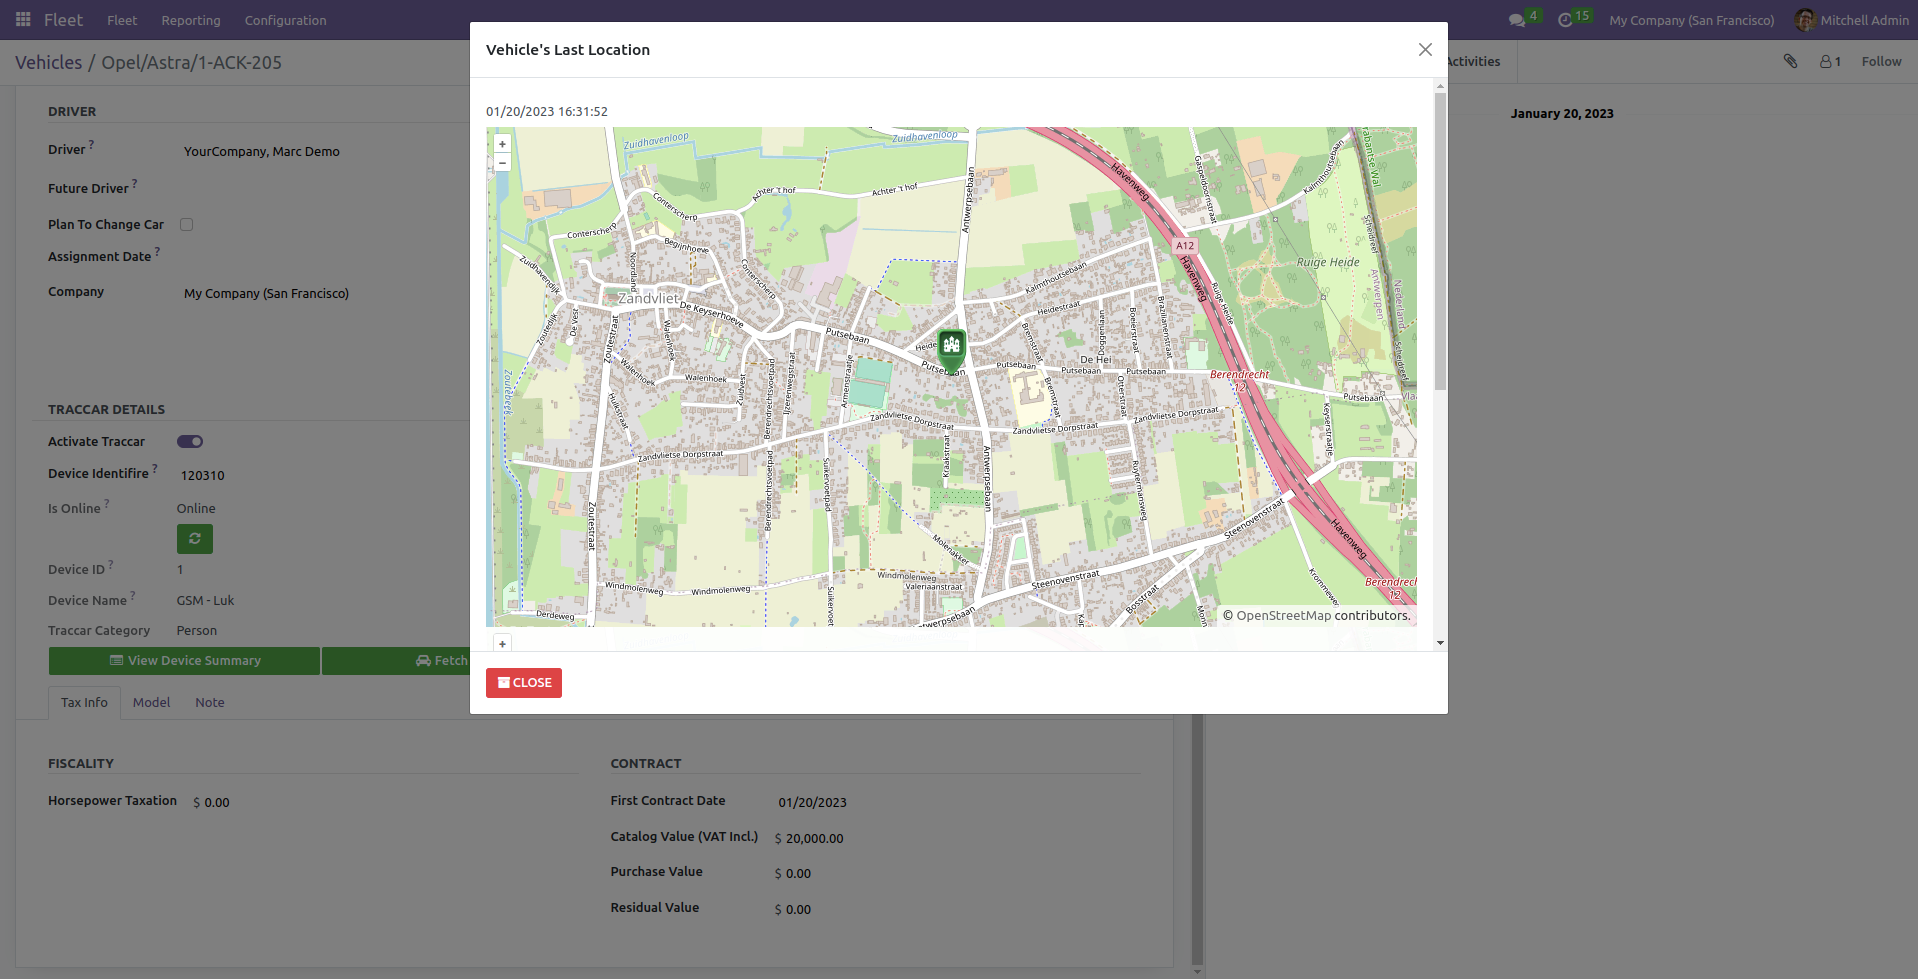Open the activities clock icon
The width and height of the screenshot is (1918, 979).
tap(1565, 20)
